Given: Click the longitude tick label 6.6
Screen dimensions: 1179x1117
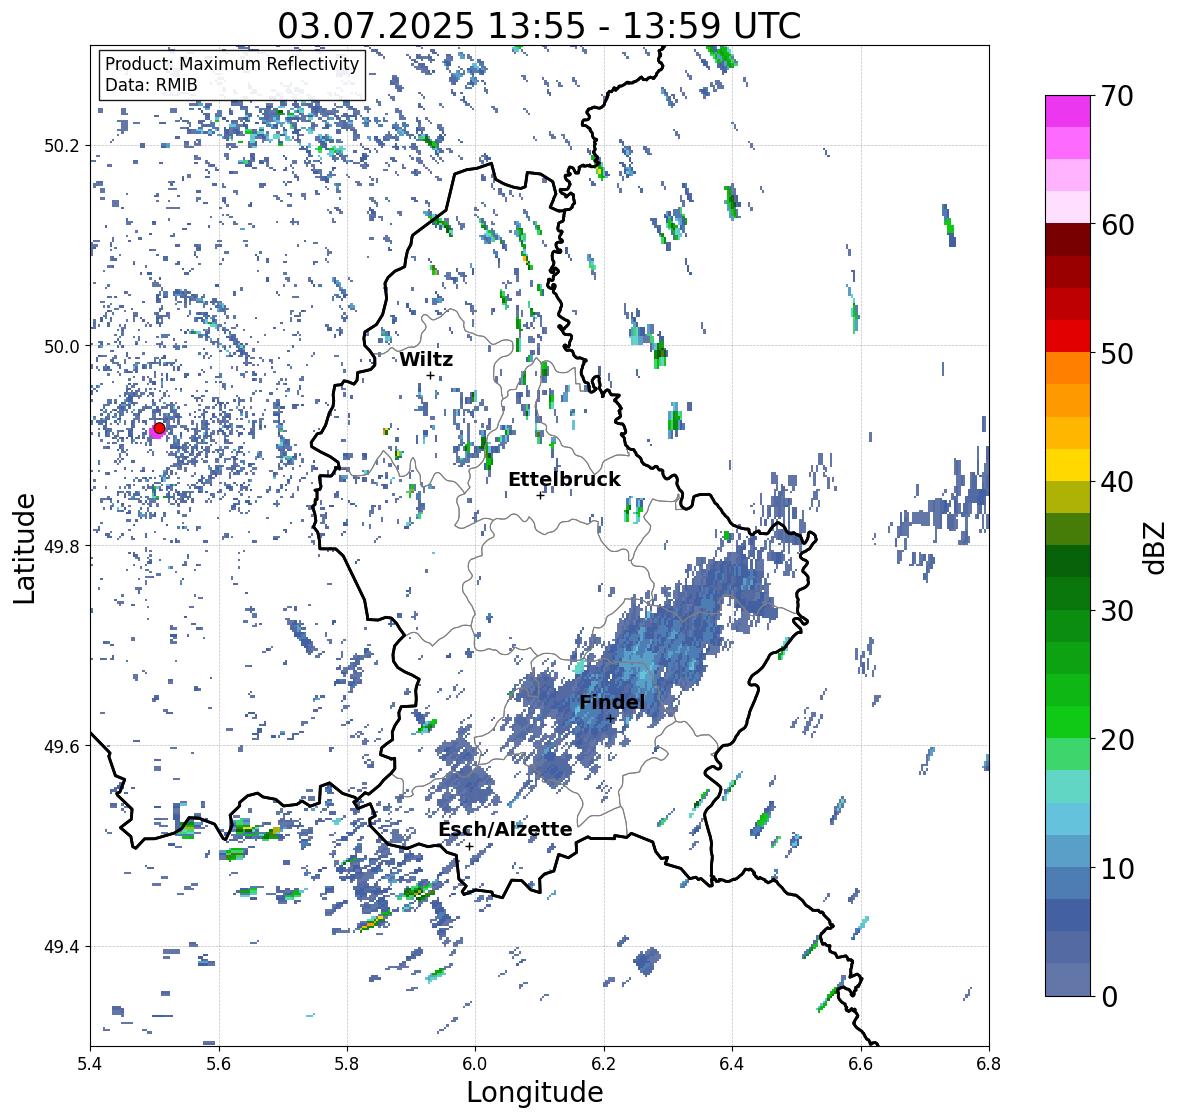Looking at the screenshot, I should click(861, 1064).
